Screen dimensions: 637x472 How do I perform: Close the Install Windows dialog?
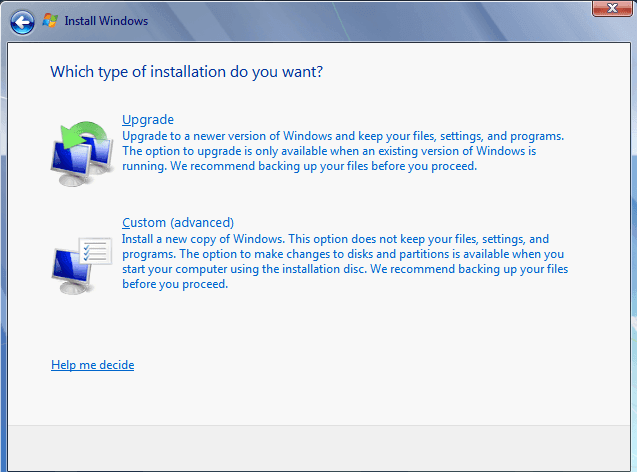(607, 9)
